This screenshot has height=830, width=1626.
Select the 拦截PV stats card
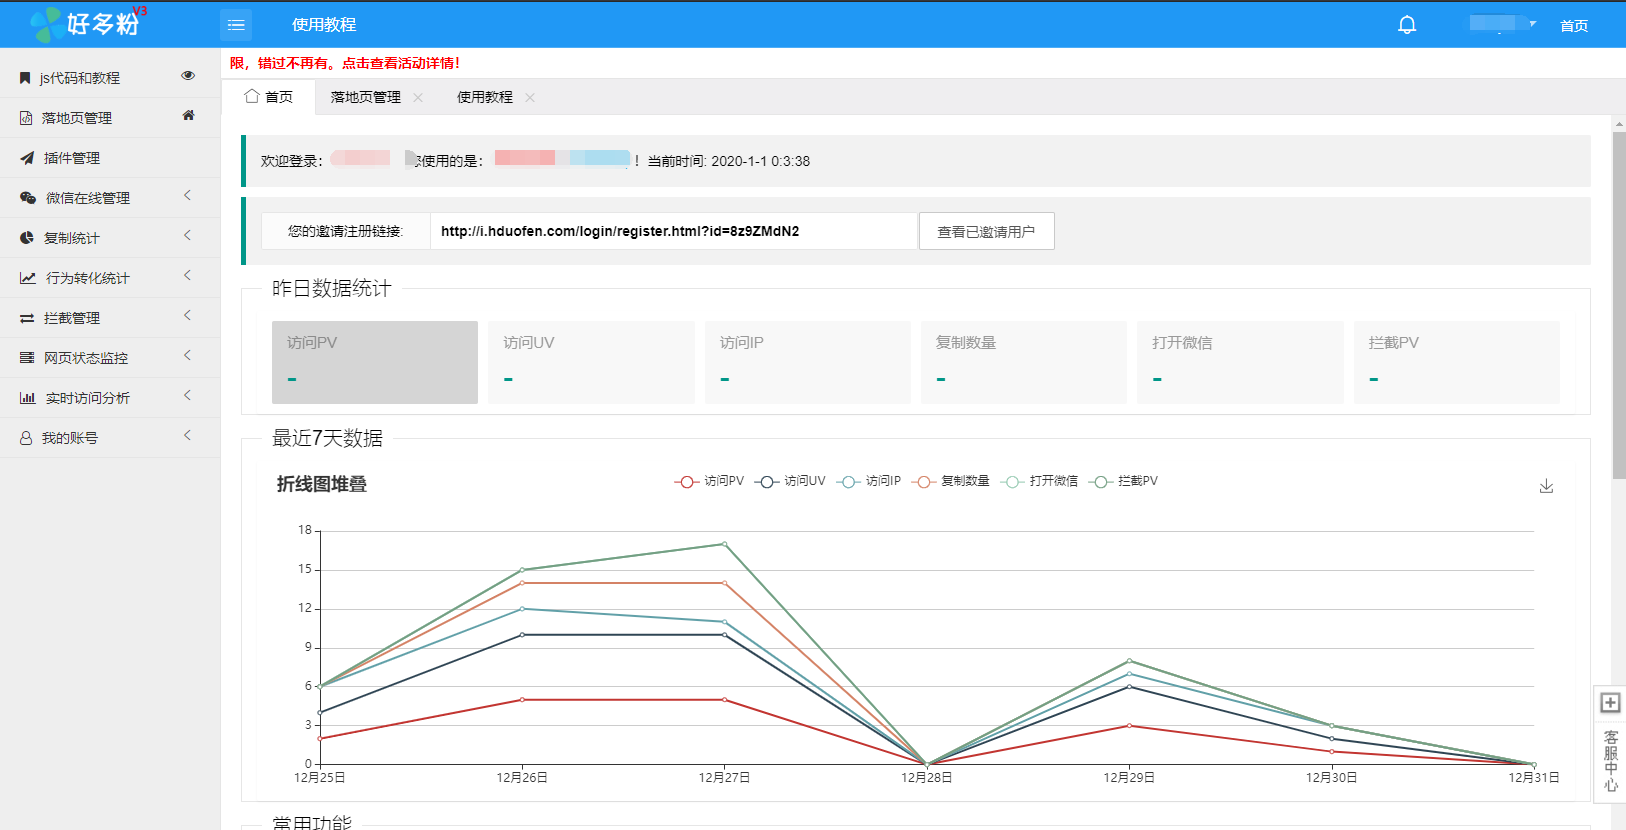pyautogui.click(x=1457, y=362)
